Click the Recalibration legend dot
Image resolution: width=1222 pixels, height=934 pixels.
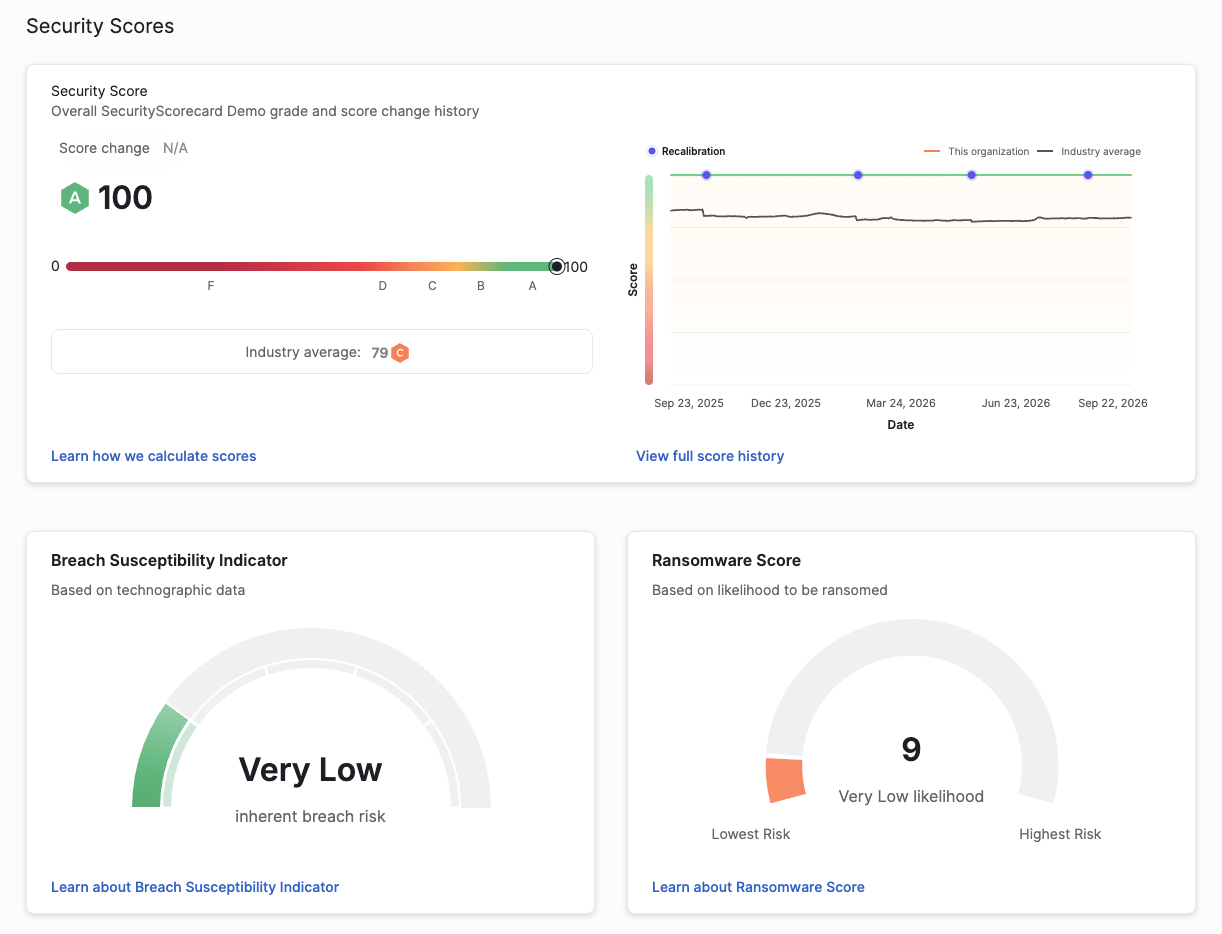(x=652, y=152)
